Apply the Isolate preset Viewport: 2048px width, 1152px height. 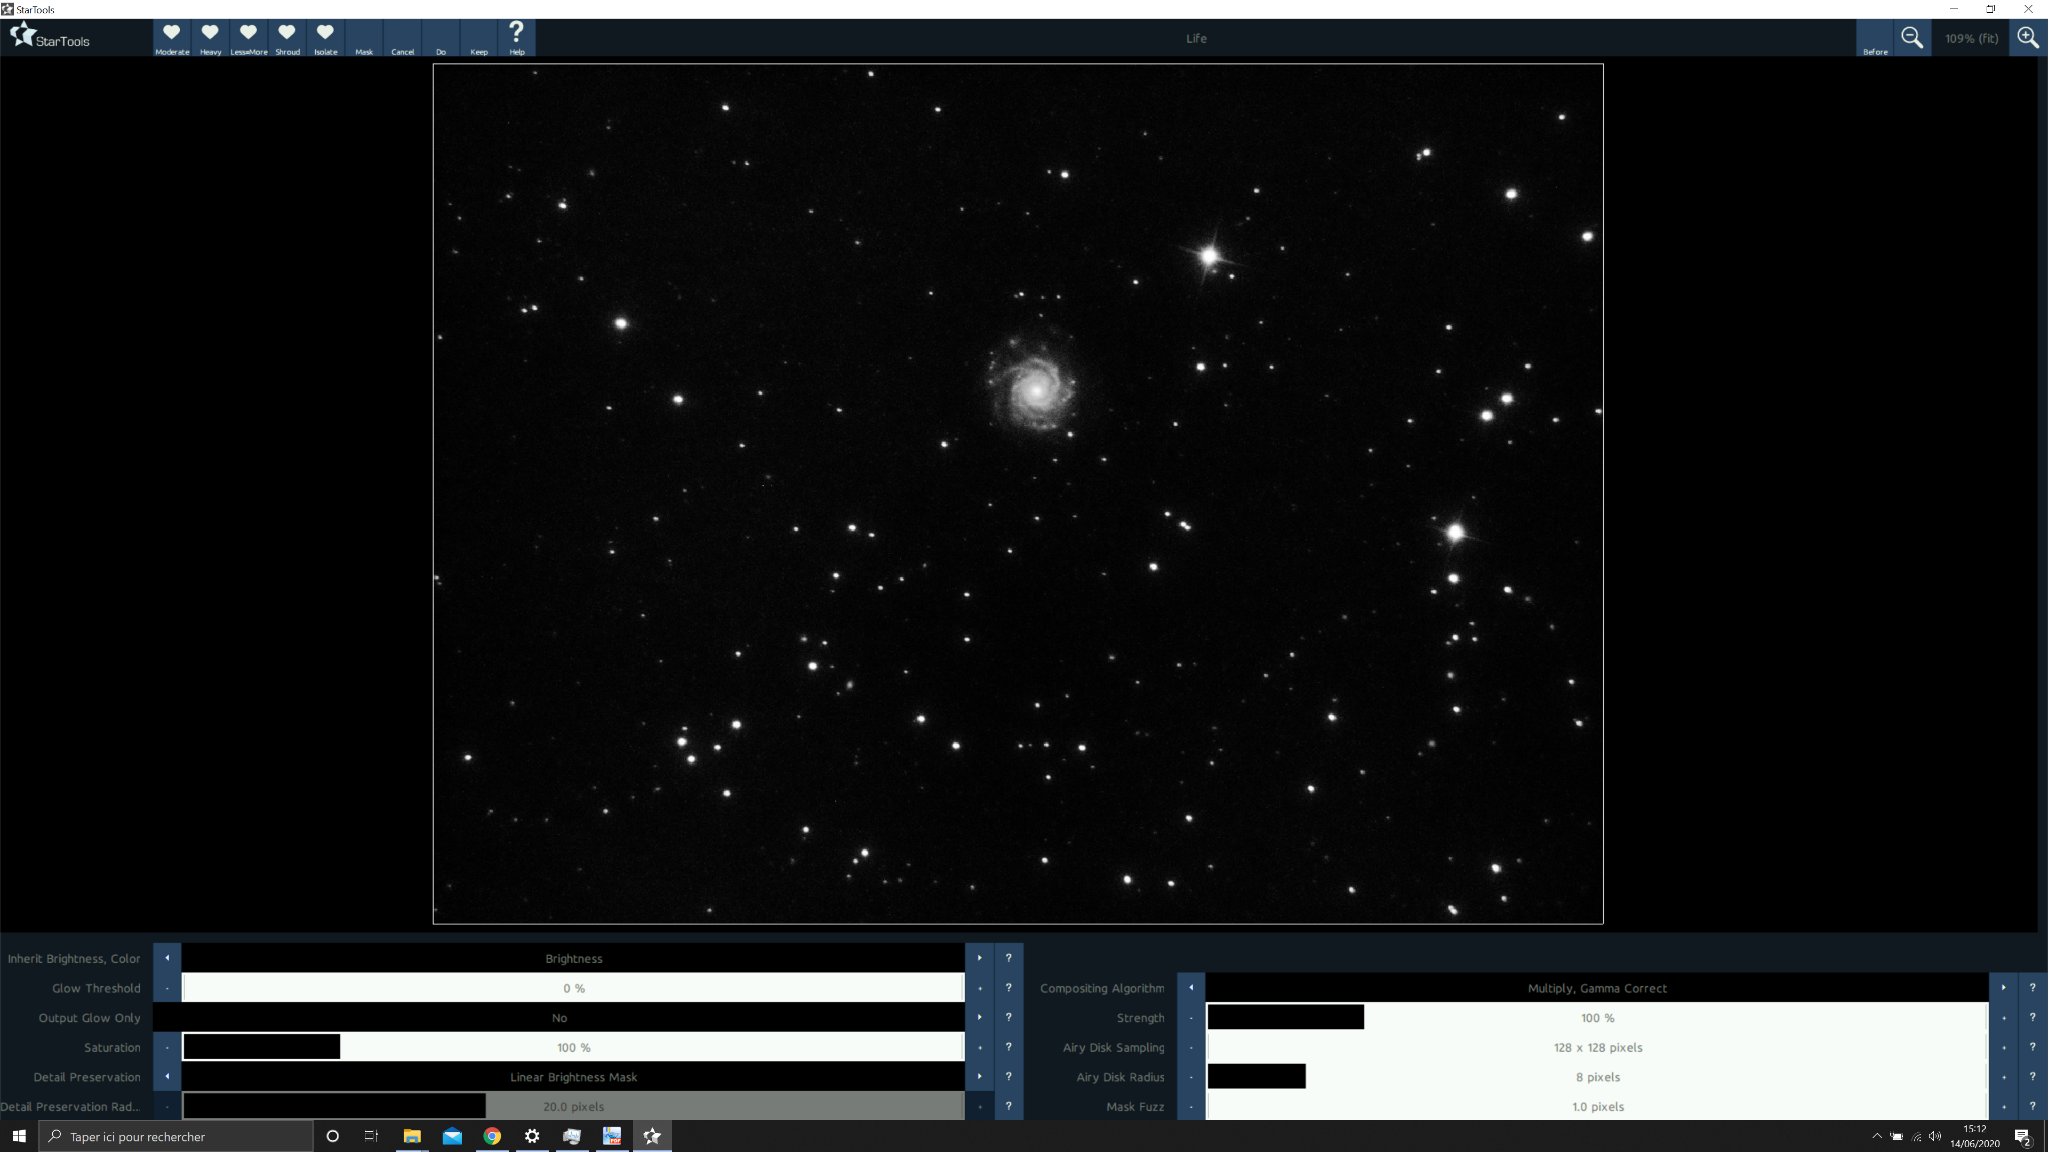(325, 38)
